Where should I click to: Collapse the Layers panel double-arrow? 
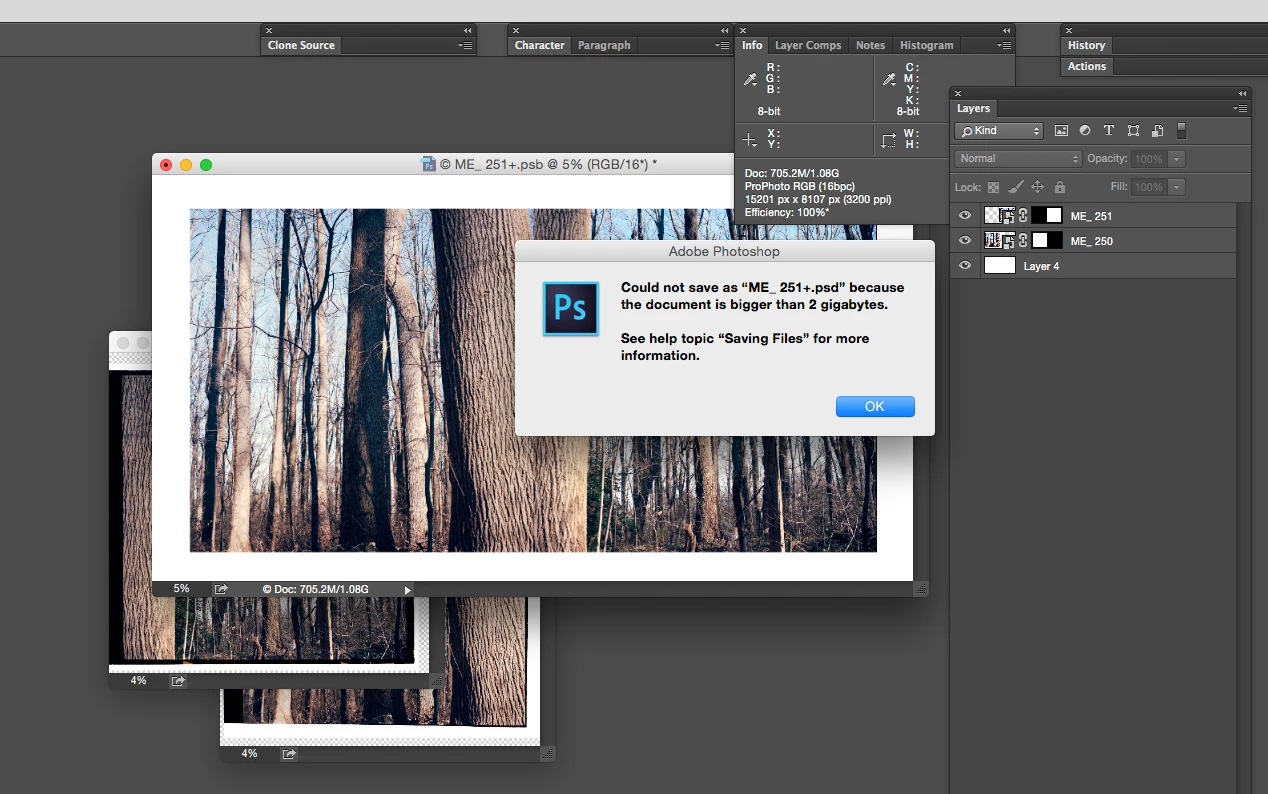(x=1243, y=94)
